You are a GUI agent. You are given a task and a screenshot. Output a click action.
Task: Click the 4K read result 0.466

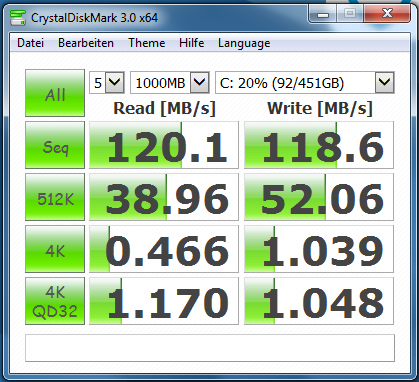[164, 249]
